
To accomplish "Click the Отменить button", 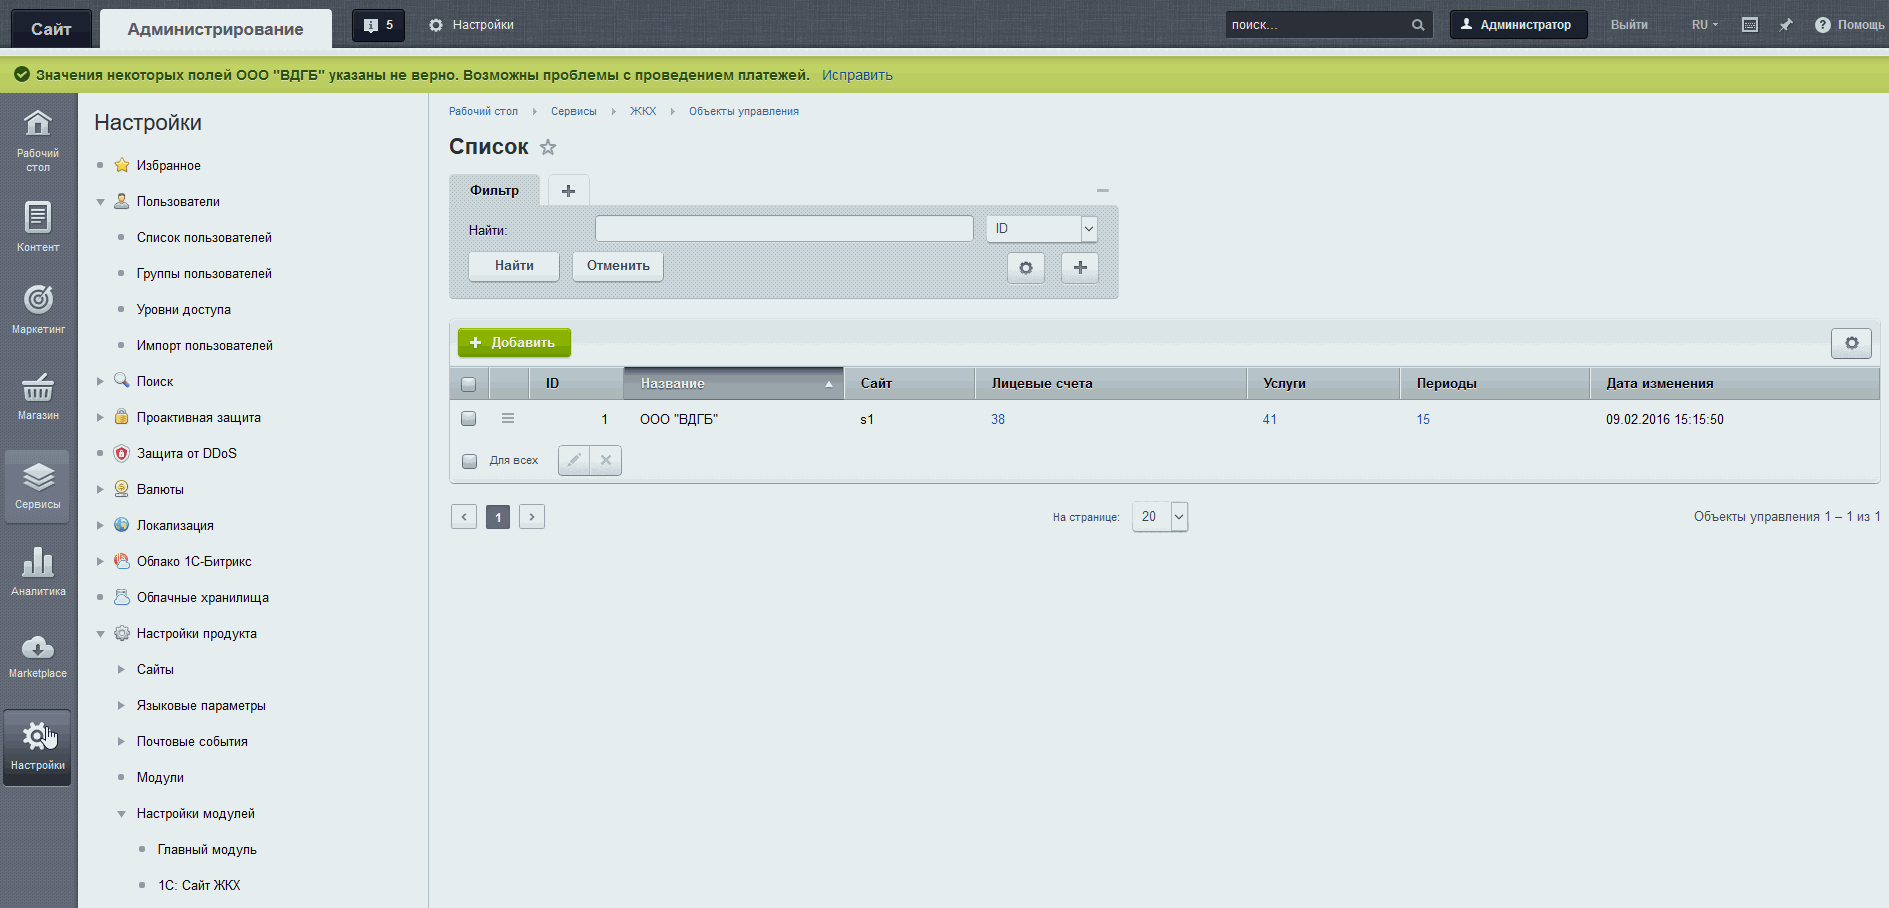I will (x=618, y=266).
